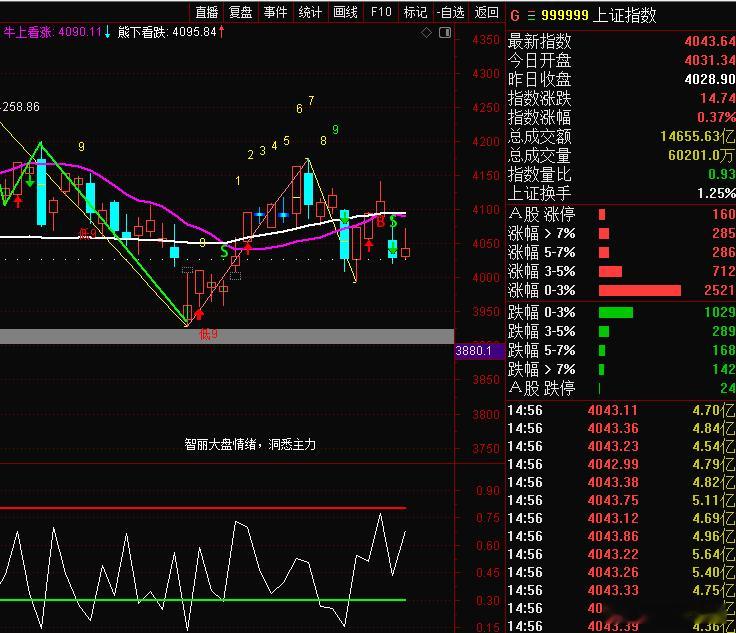
Task: Click the 上证指数 index name
Action: pos(625,15)
